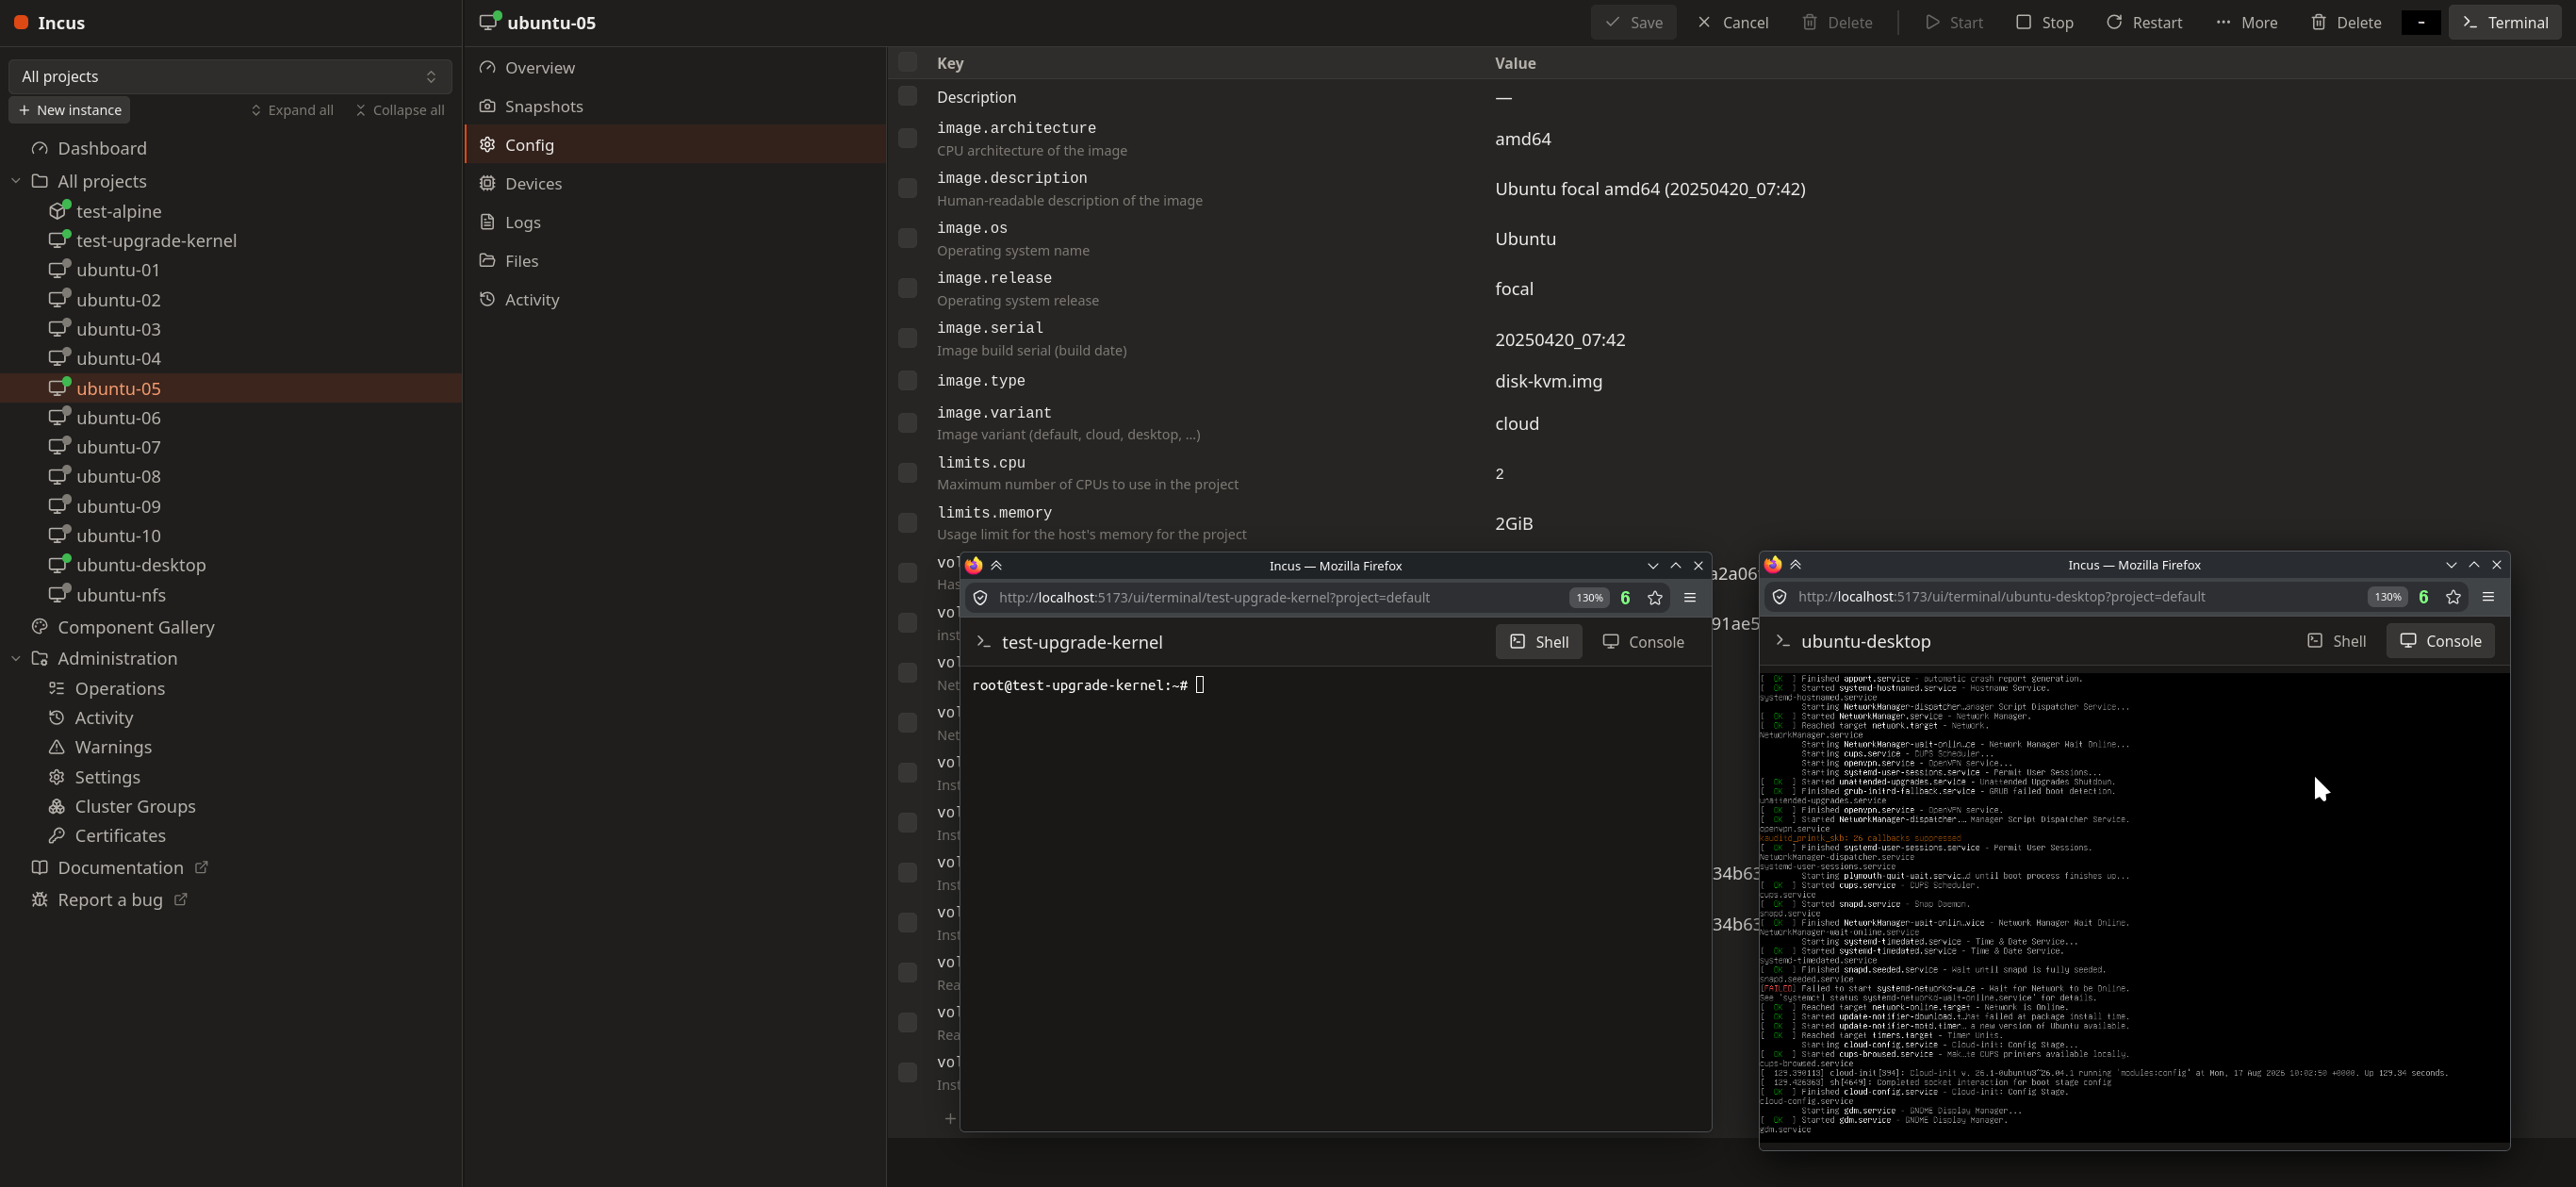Check the image.os row checkbox
This screenshot has width=2576, height=1187.
(x=907, y=238)
